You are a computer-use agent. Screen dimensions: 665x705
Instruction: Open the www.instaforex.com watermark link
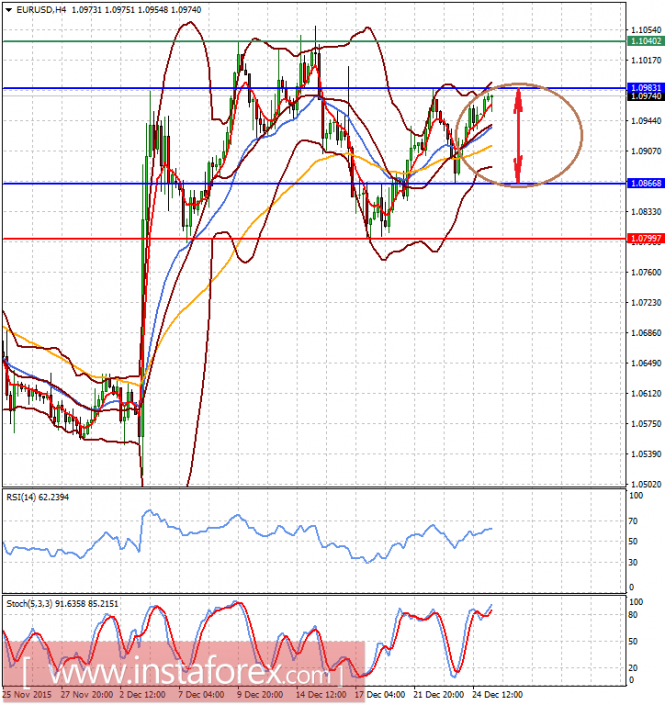tap(183, 673)
